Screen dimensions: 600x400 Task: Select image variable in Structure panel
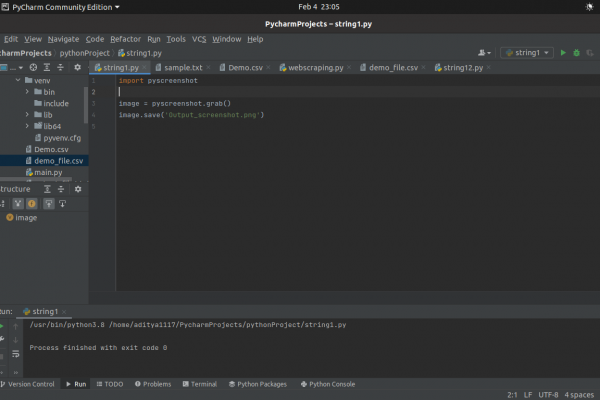pyautogui.click(x=26, y=218)
